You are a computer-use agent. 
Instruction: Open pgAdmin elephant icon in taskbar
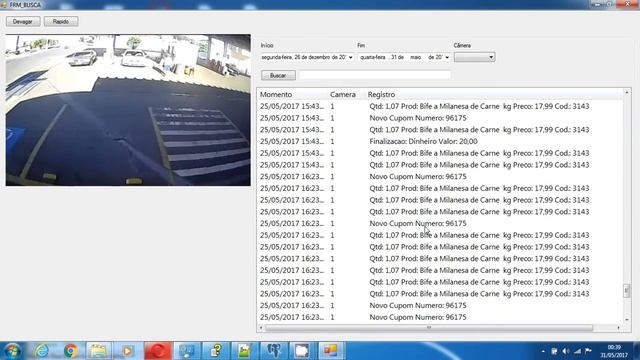point(273,351)
